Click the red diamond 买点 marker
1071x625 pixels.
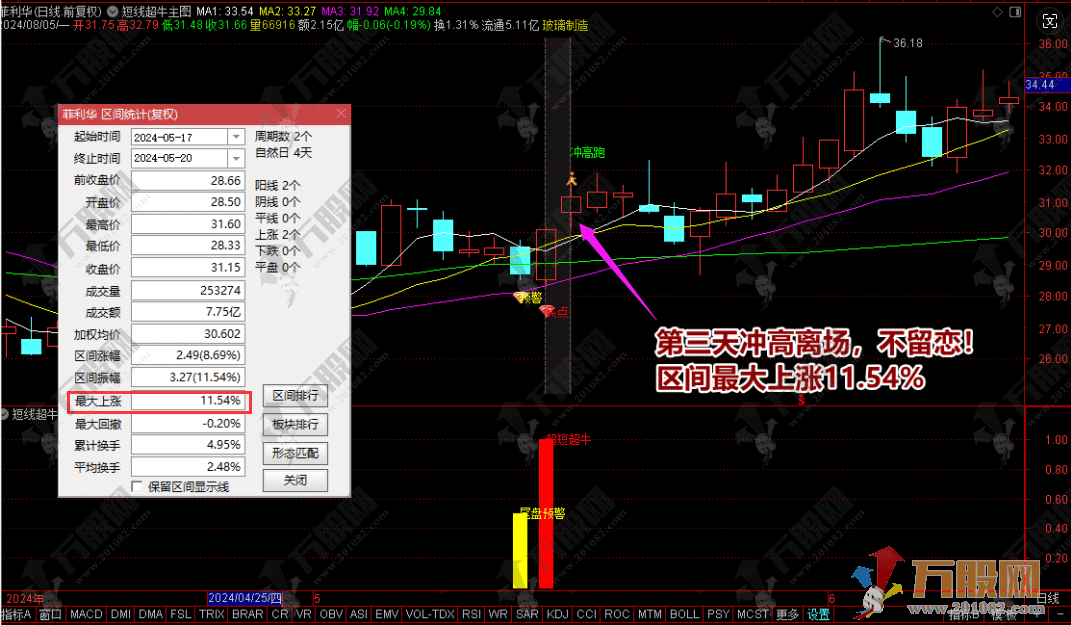(547, 311)
